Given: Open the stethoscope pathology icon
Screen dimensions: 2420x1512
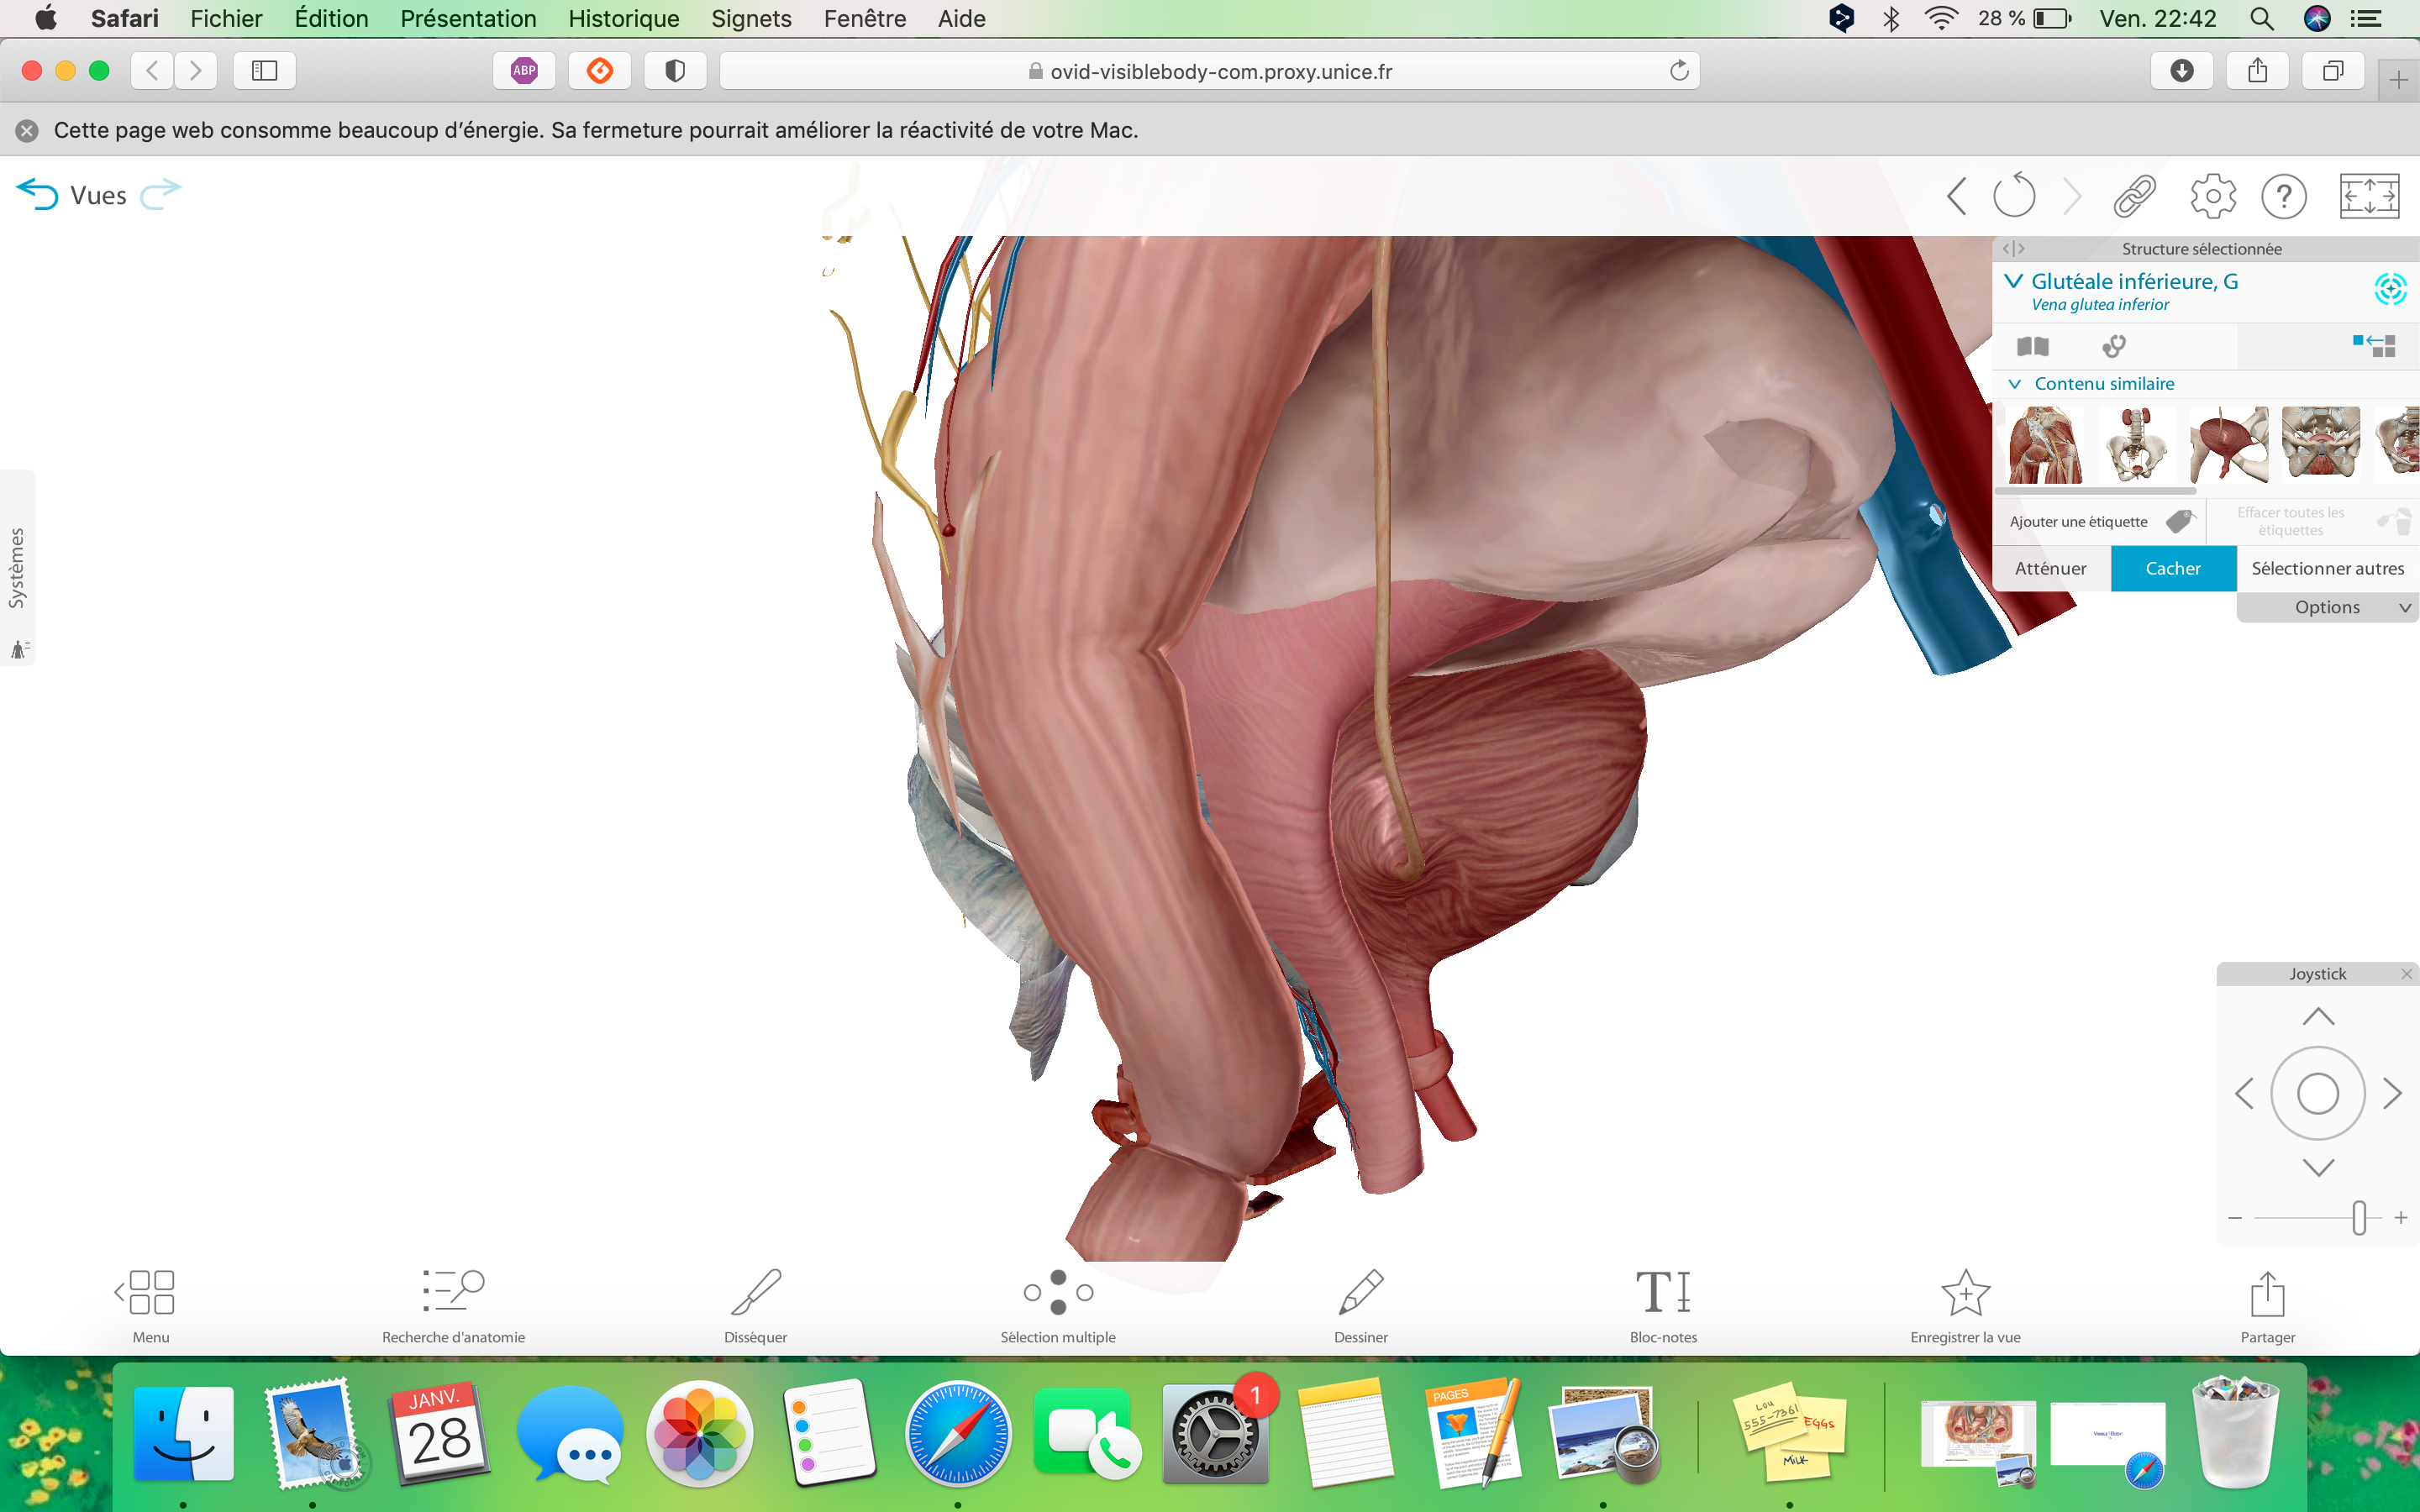Looking at the screenshot, I should click(2113, 346).
